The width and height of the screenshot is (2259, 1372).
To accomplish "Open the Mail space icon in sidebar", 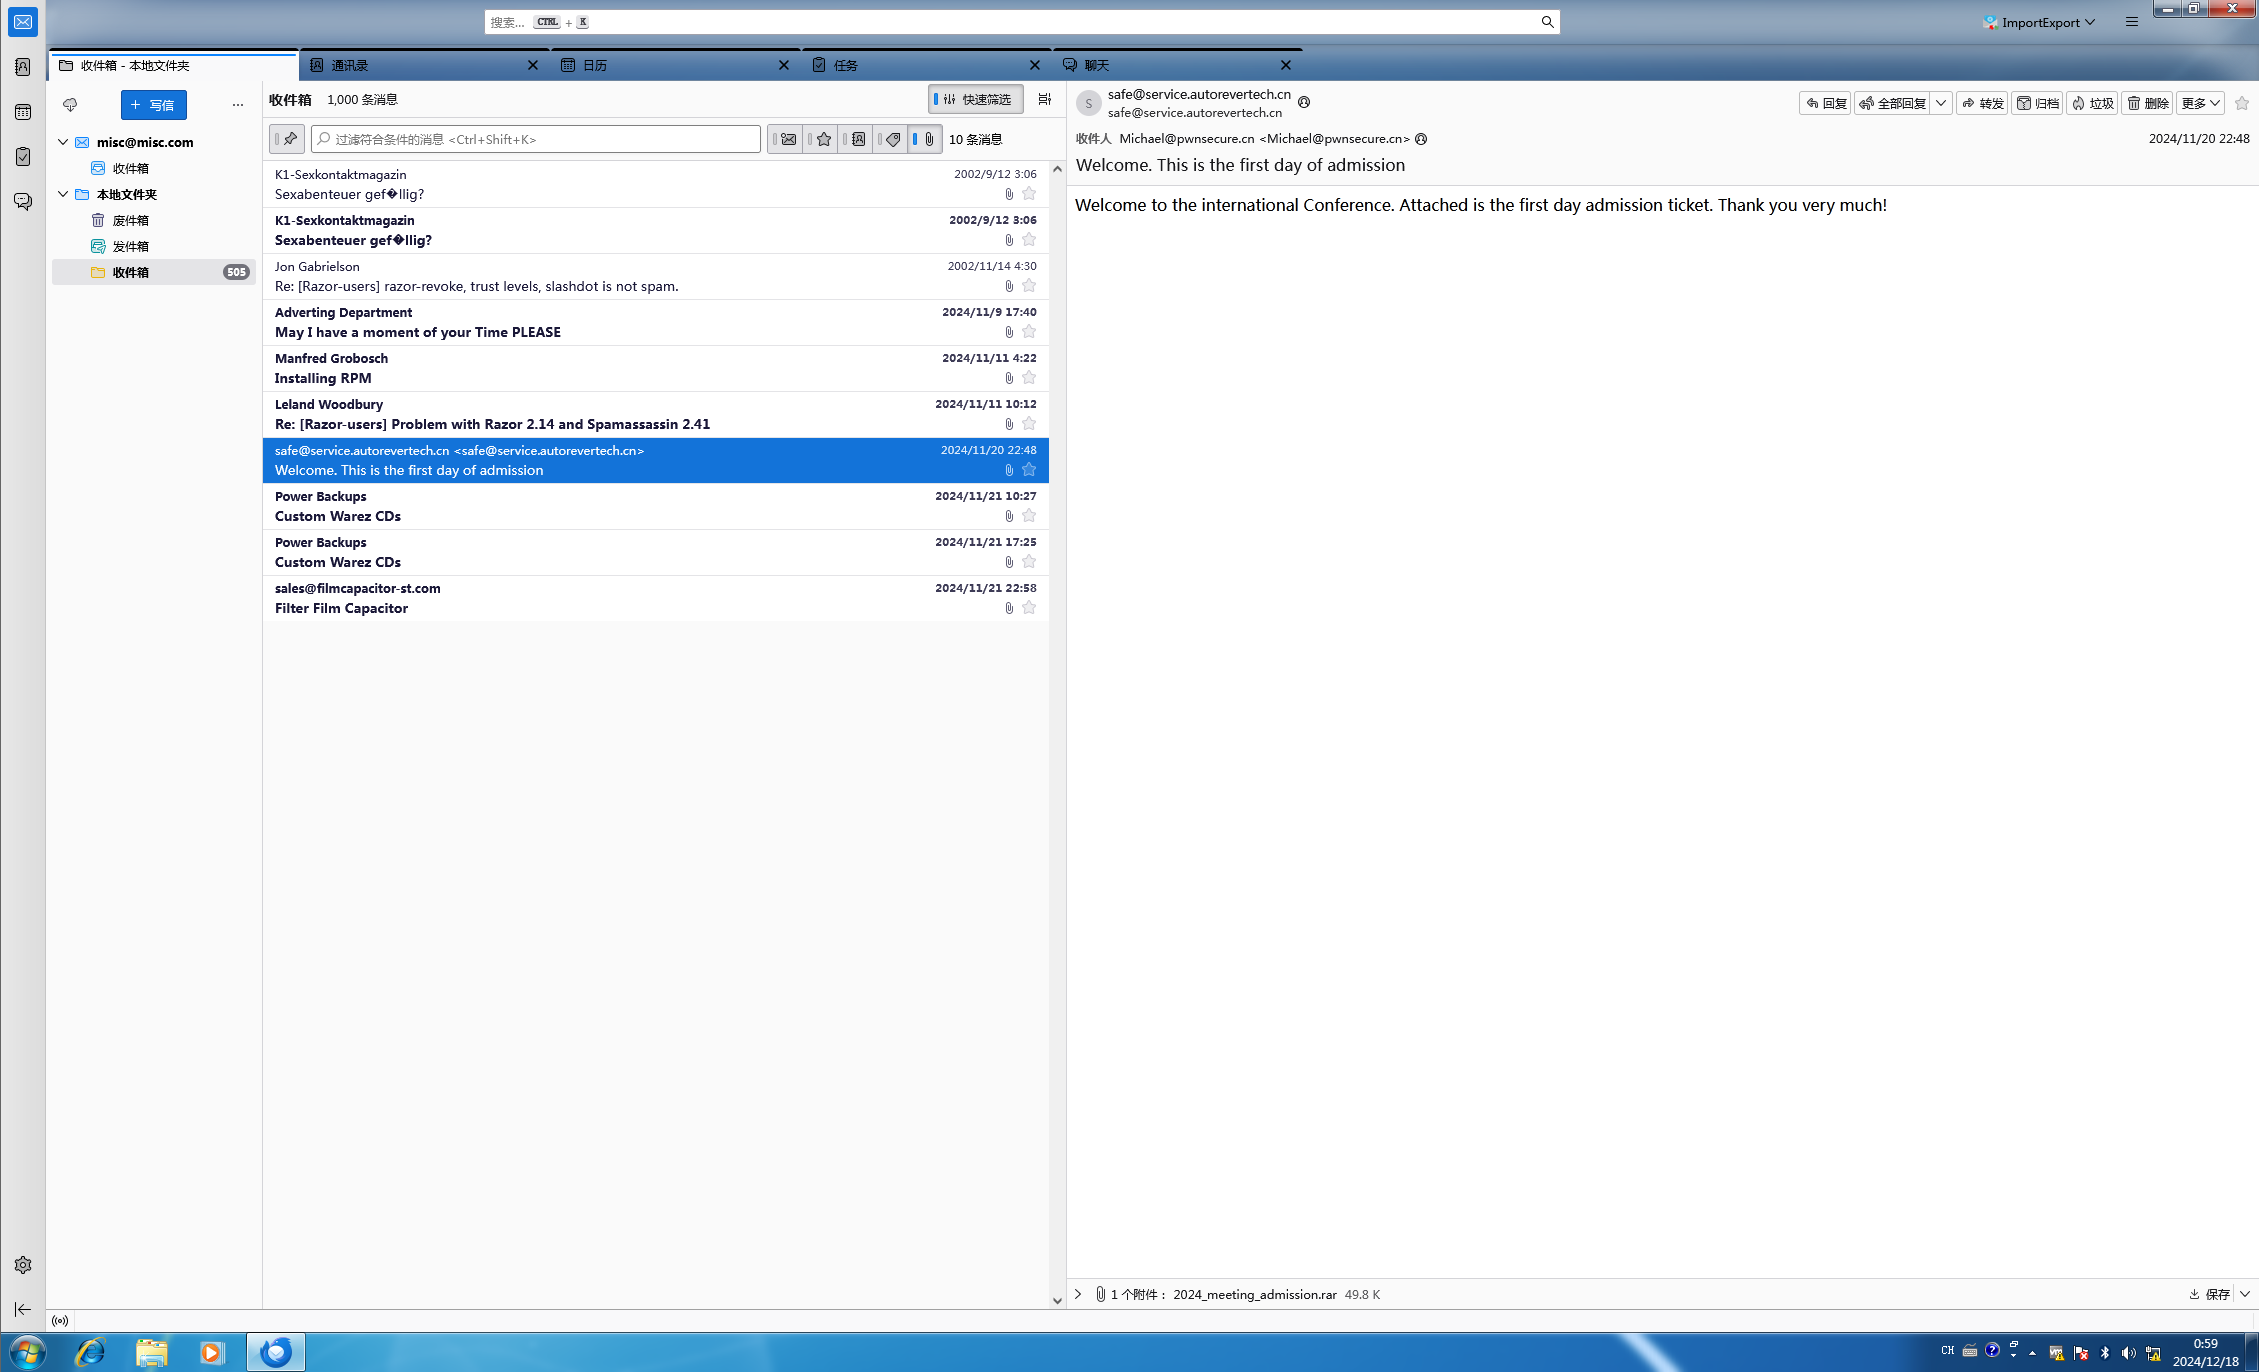I will click(x=23, y=22).
